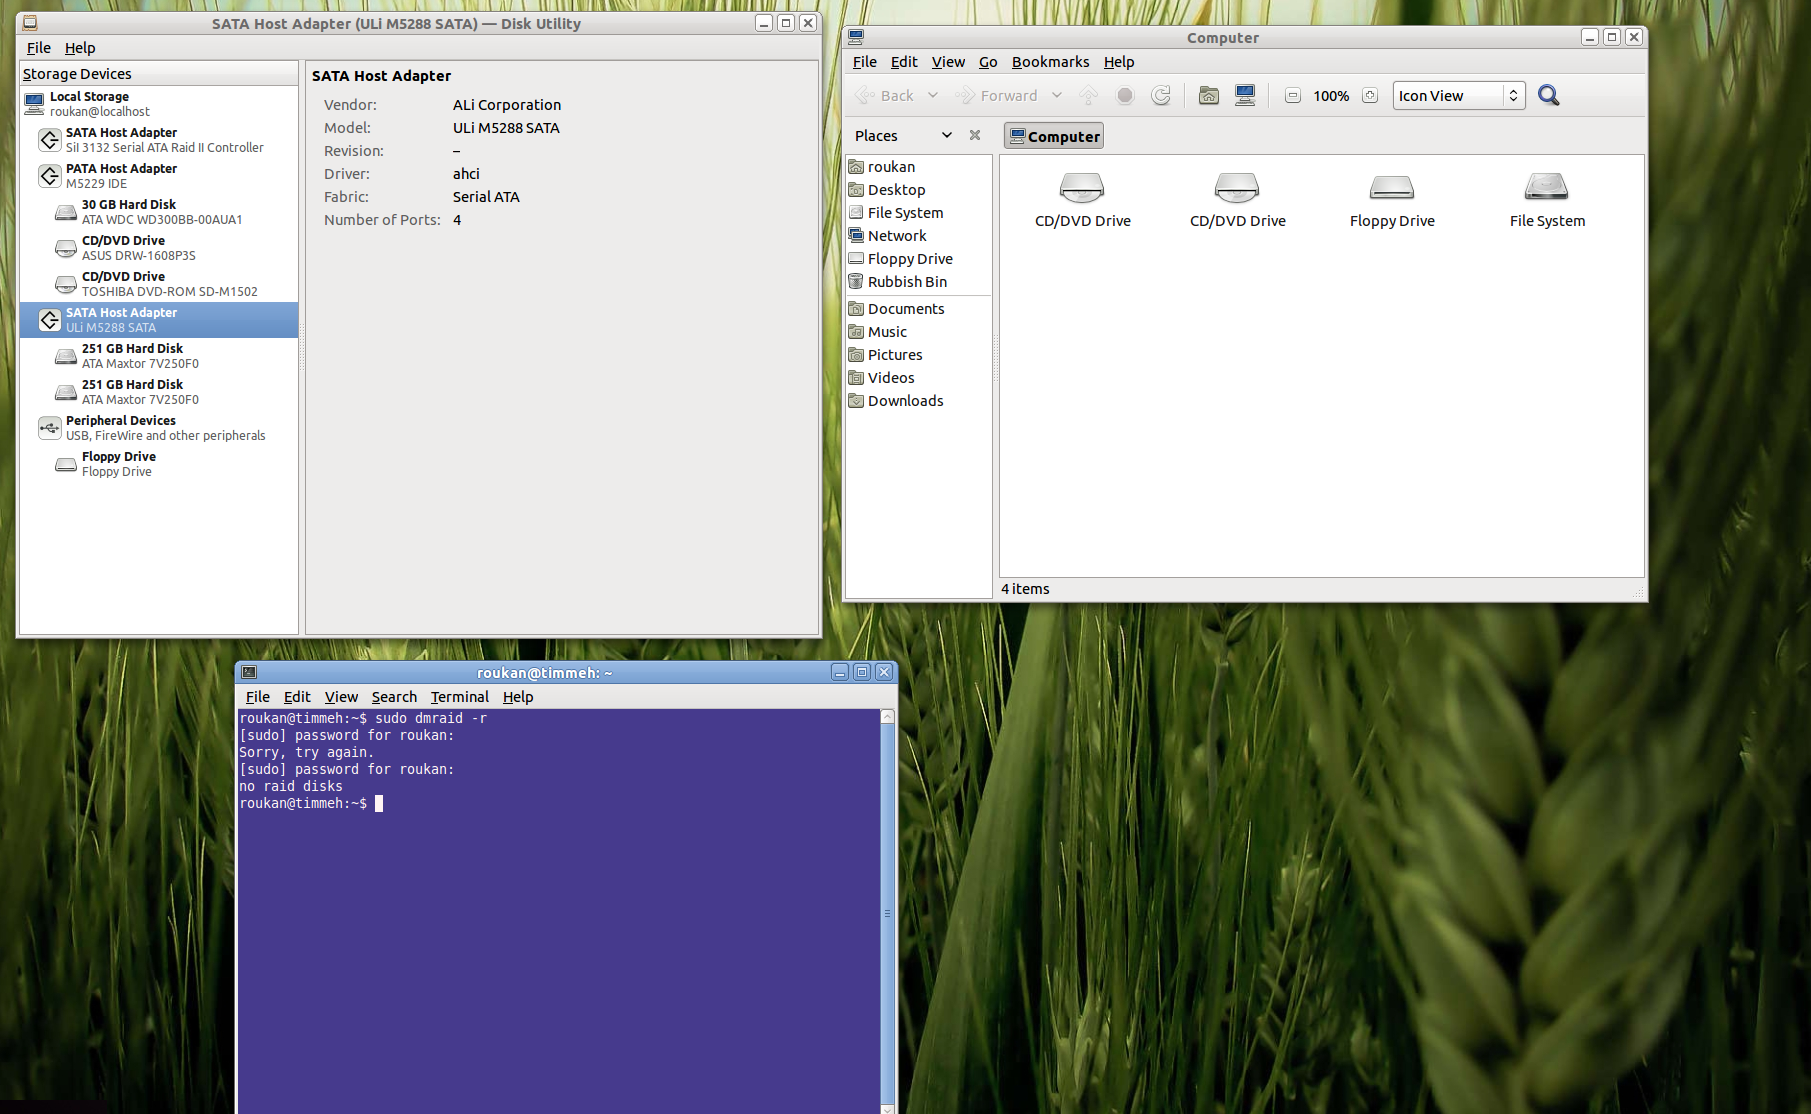The height and width of the screenshot is (1114, 1811).
Task: Open Videos bookmark in sidebar
Action: [x=919, y=378]
